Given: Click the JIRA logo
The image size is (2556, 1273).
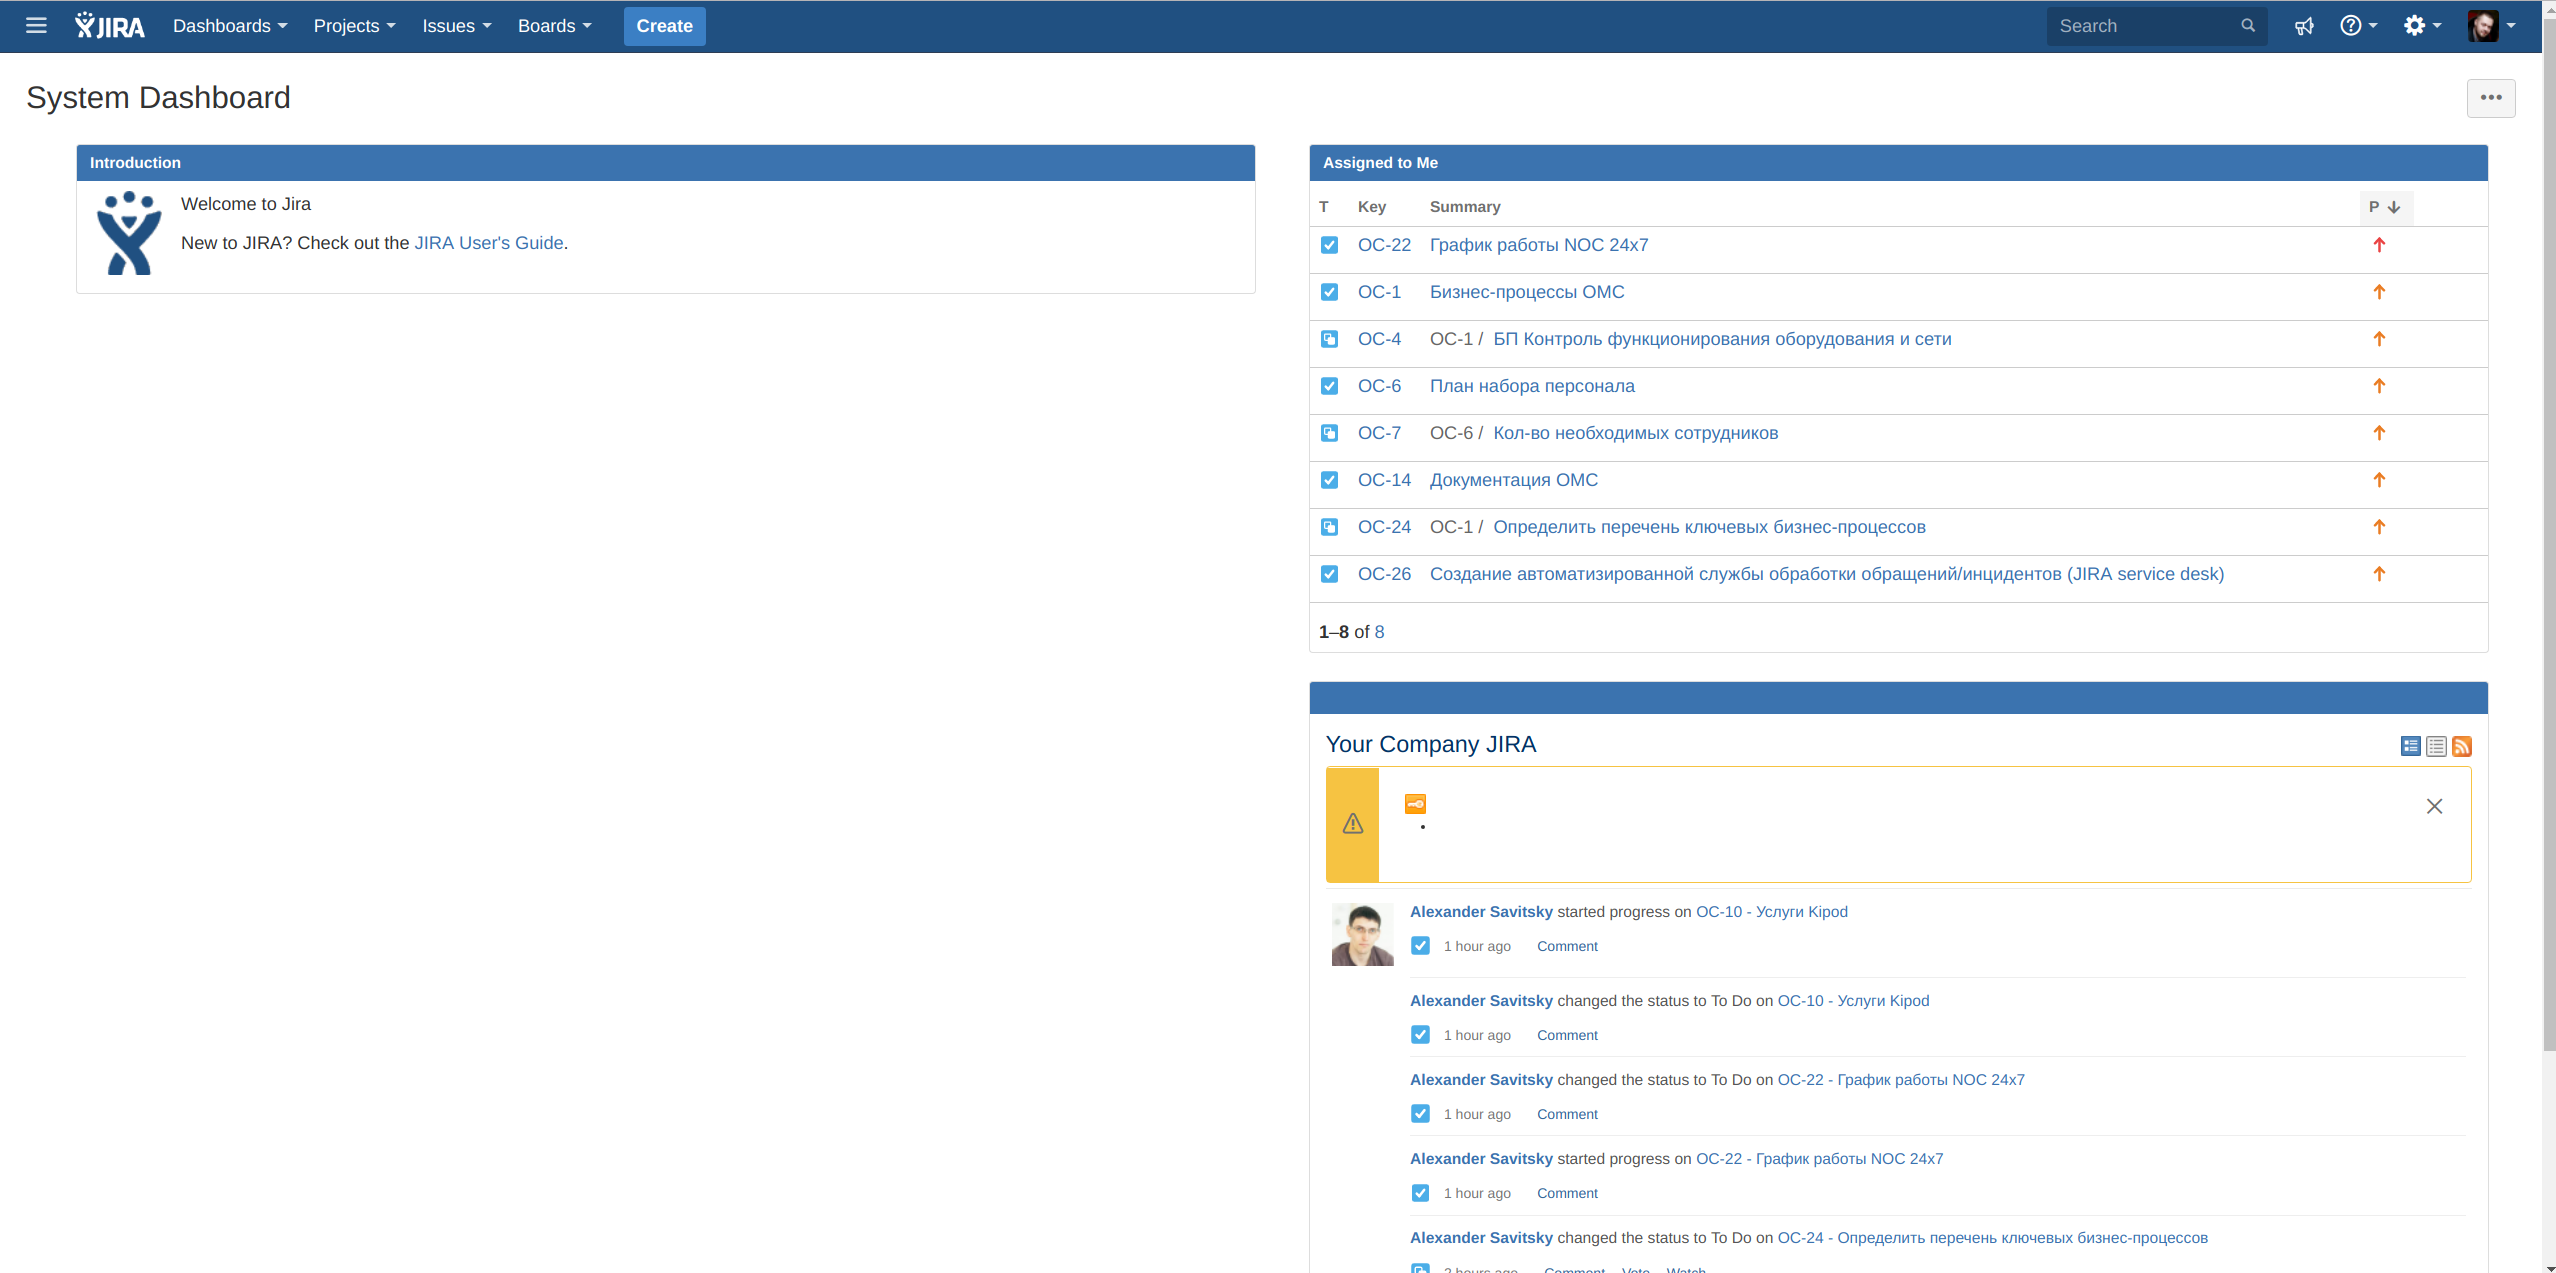Looking at the screenshot, I should click(x=110, y=26).
